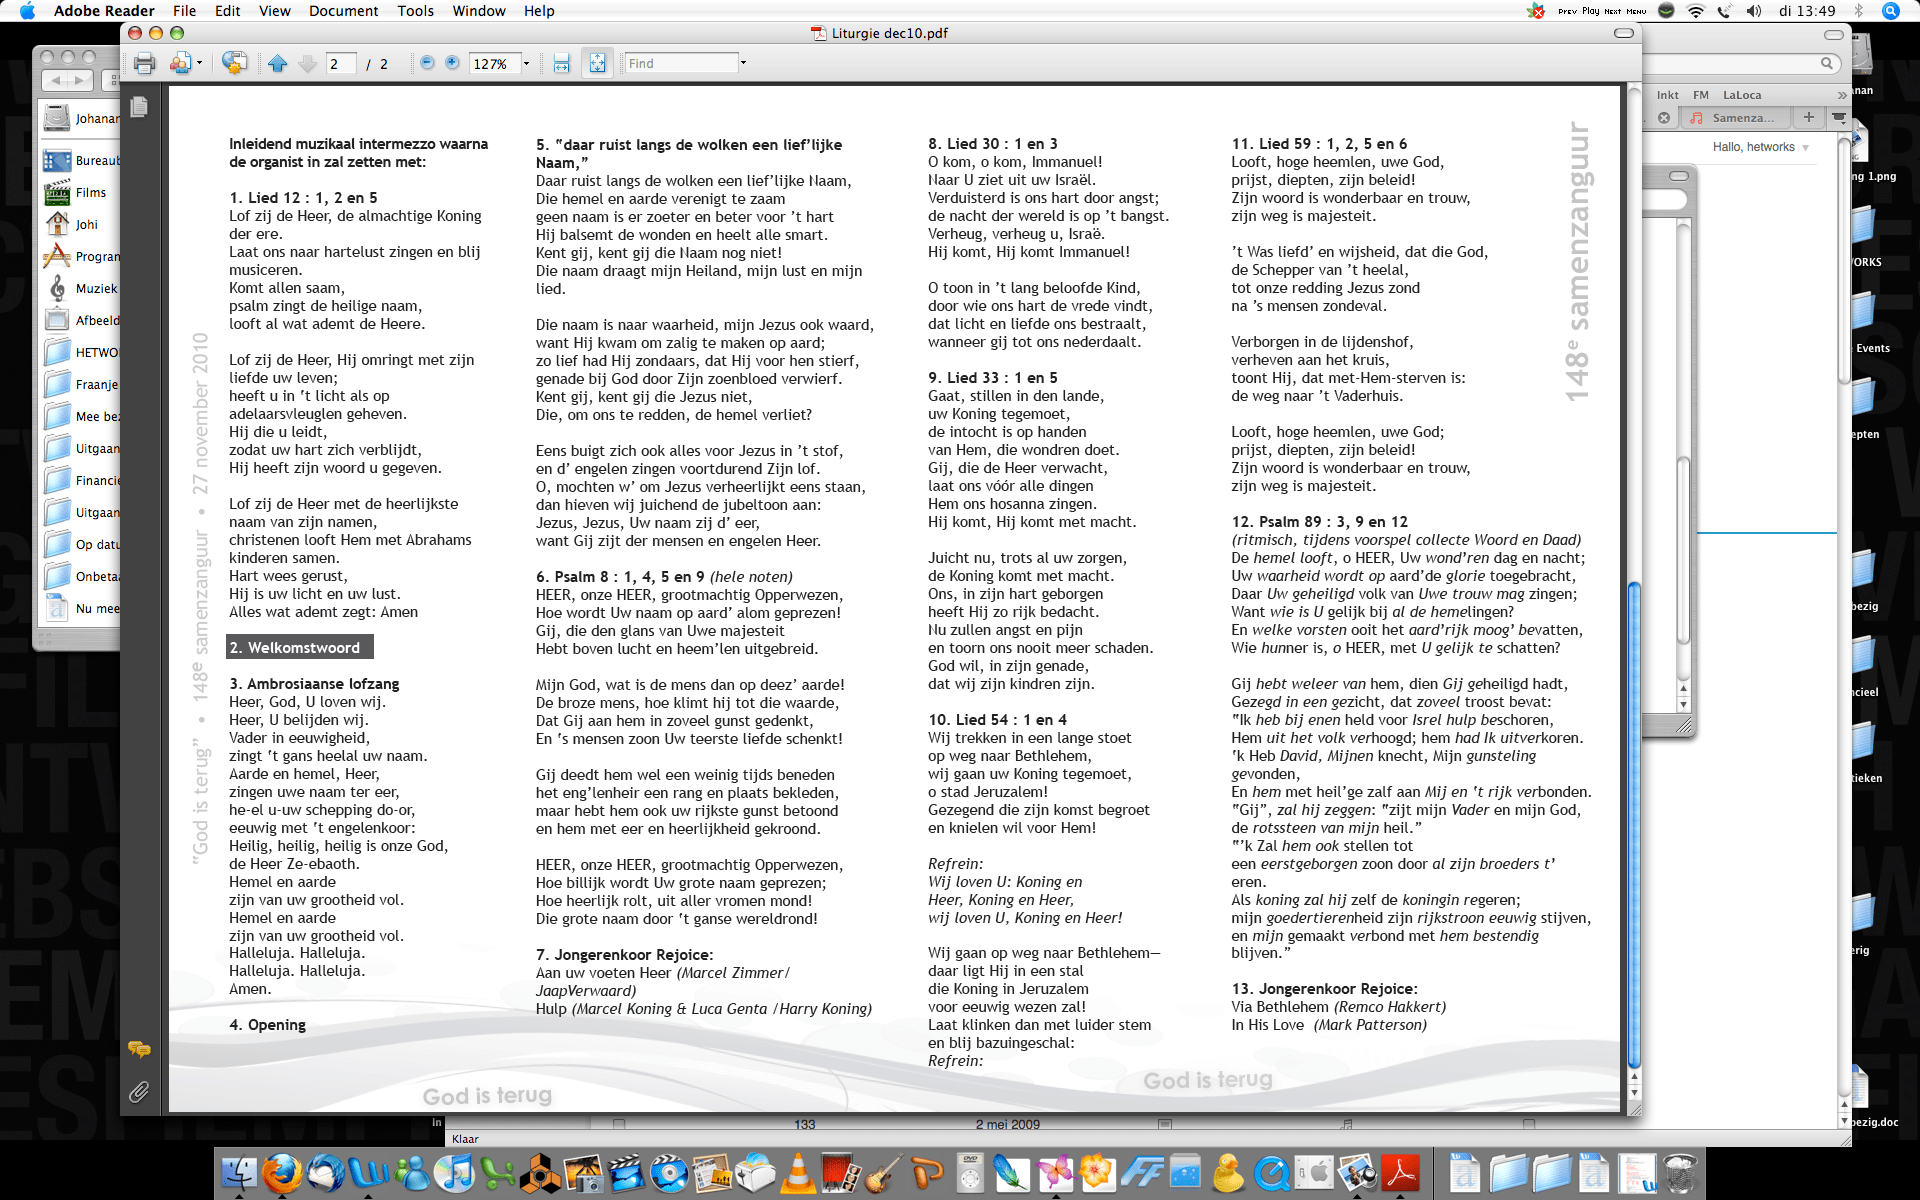Screen dimensions: 1920x1200
Task: Go to previous page with blue up arrow
Action: point(278,63)
